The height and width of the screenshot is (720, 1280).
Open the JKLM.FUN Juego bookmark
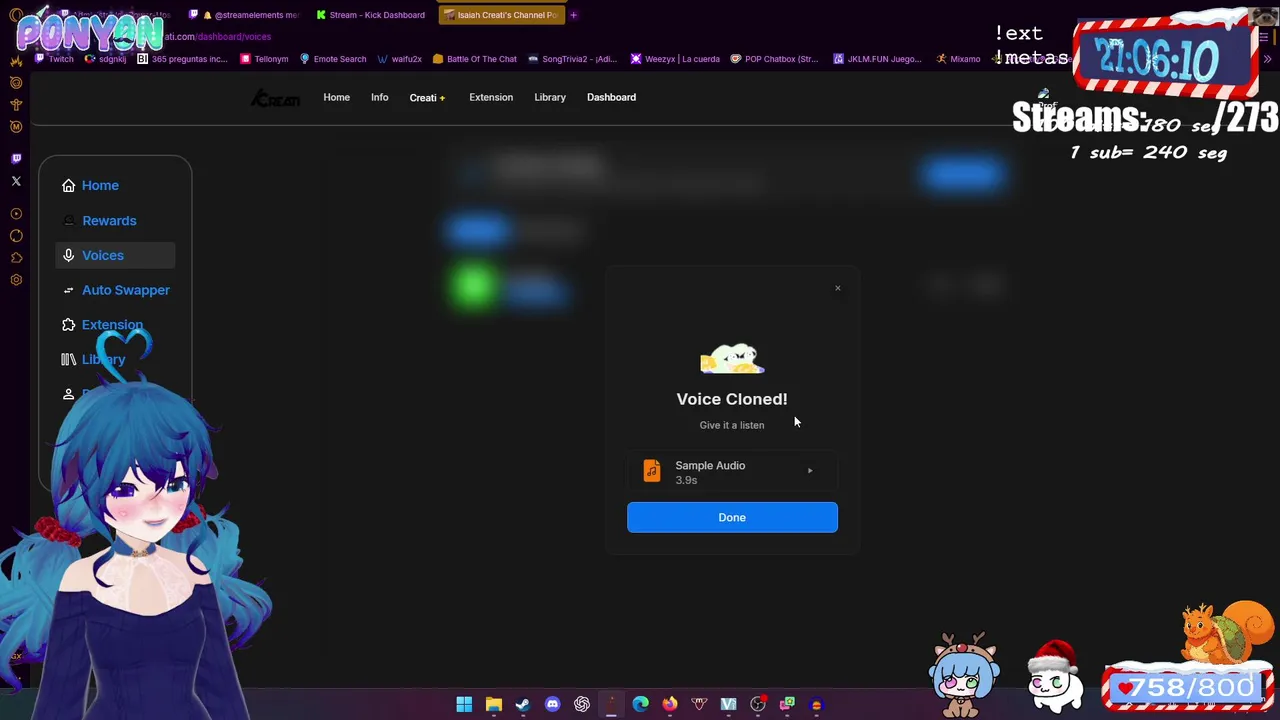tap(878, 59)
